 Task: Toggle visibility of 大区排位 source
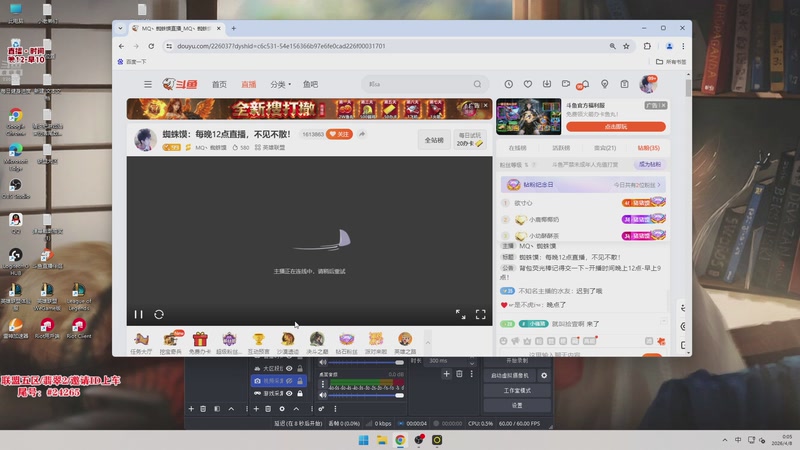289,368
